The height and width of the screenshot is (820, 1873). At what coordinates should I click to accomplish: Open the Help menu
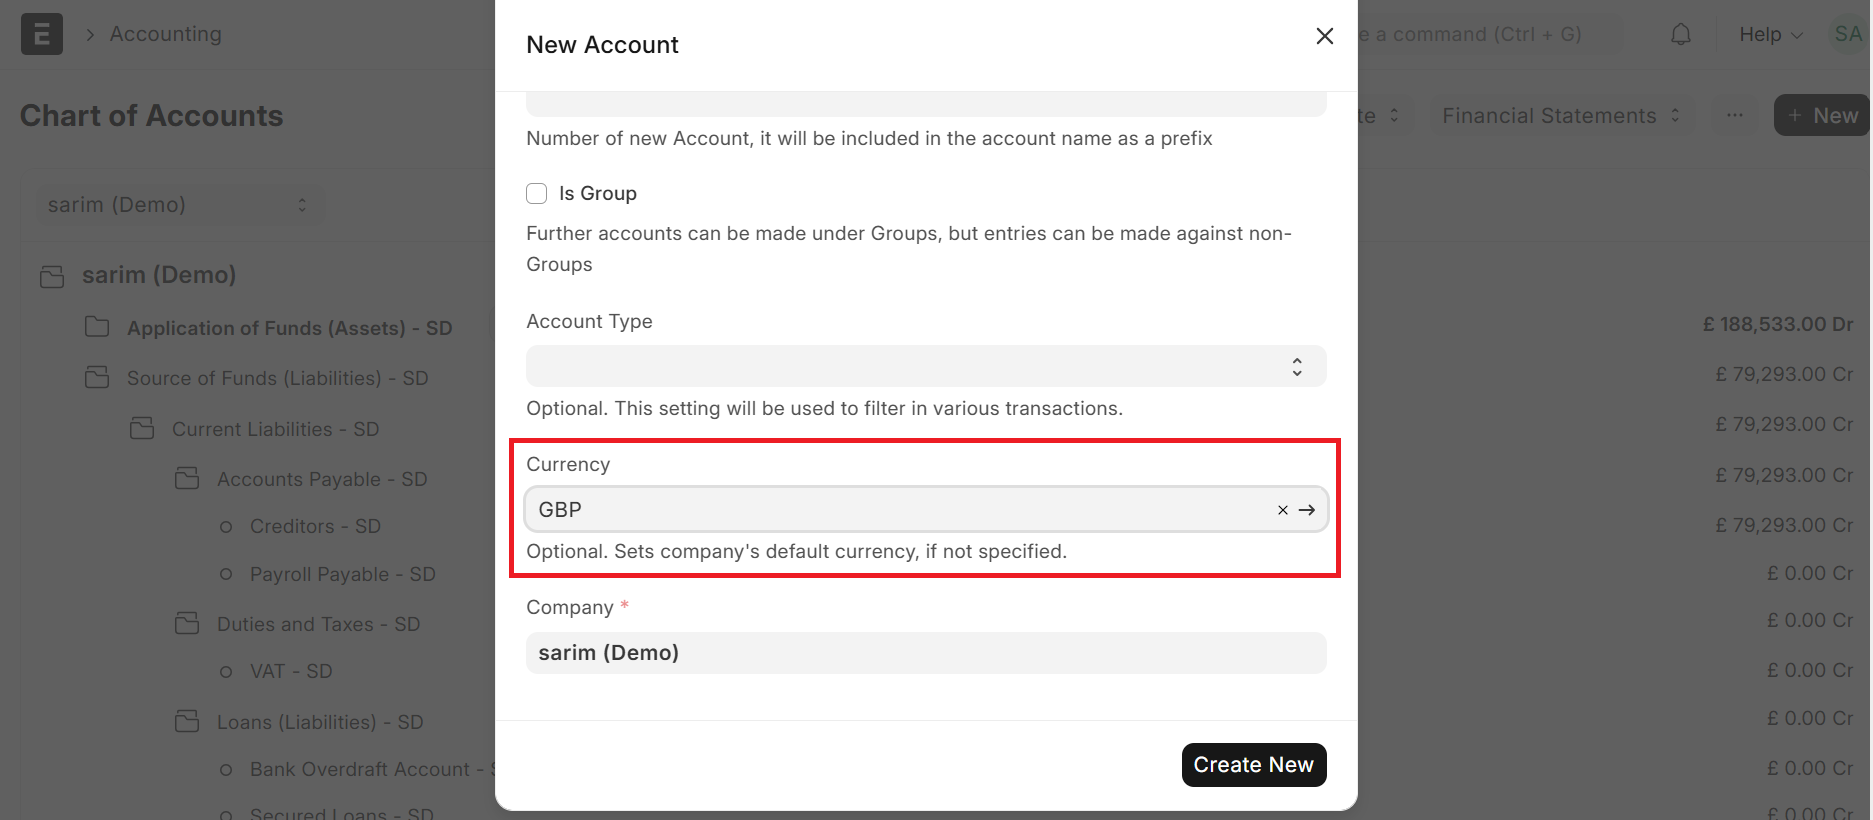[1770, 35]
